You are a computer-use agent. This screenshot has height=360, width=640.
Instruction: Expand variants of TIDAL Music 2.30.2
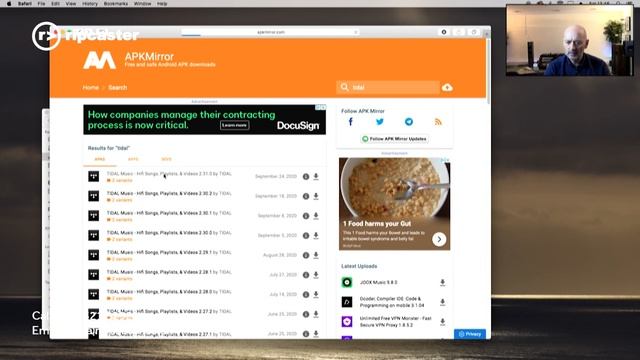(120, 200)
